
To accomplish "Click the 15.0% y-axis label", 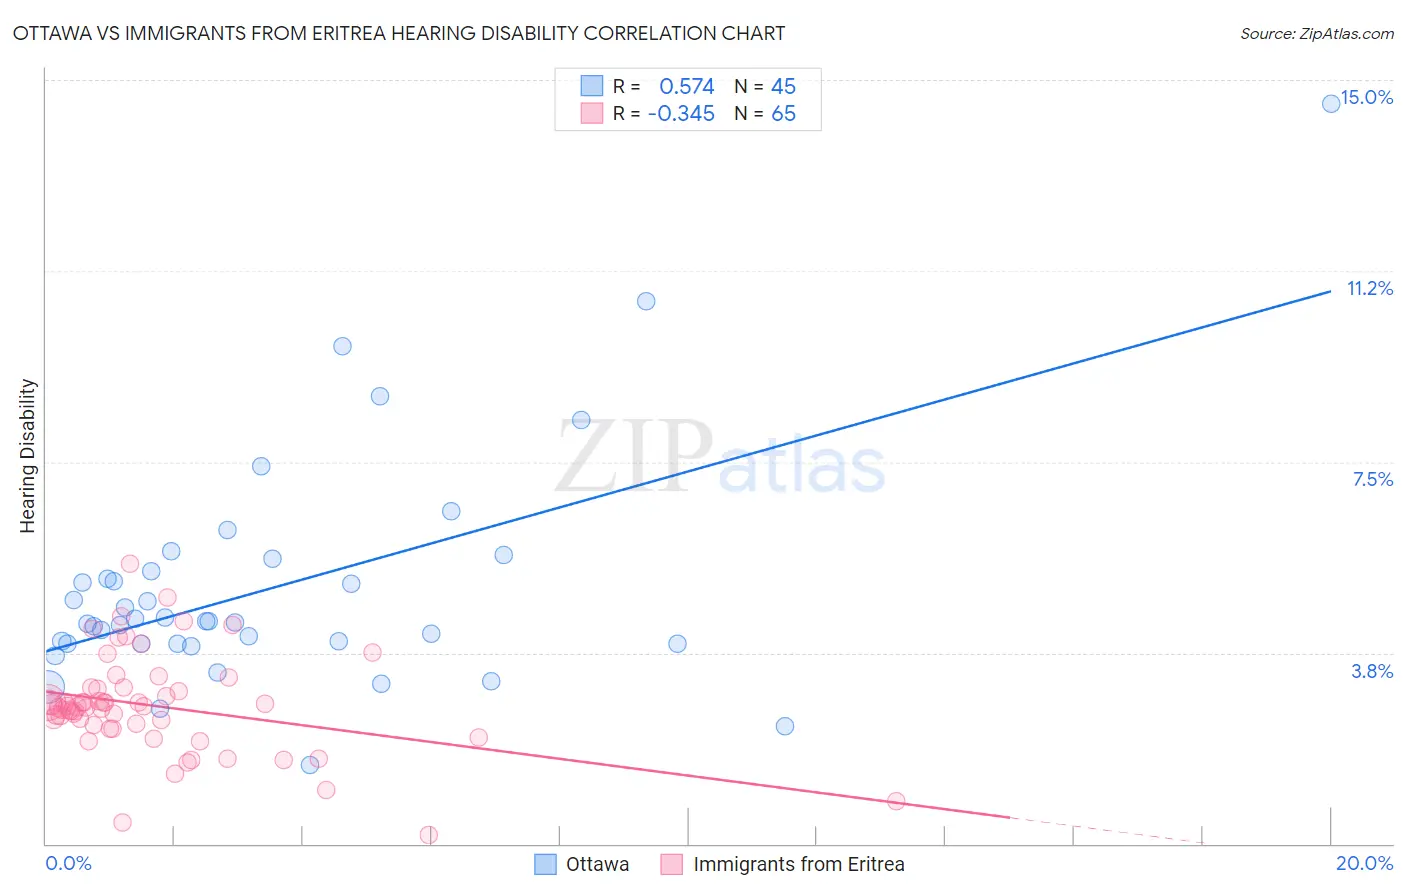I will click(x=1367, y=97).
